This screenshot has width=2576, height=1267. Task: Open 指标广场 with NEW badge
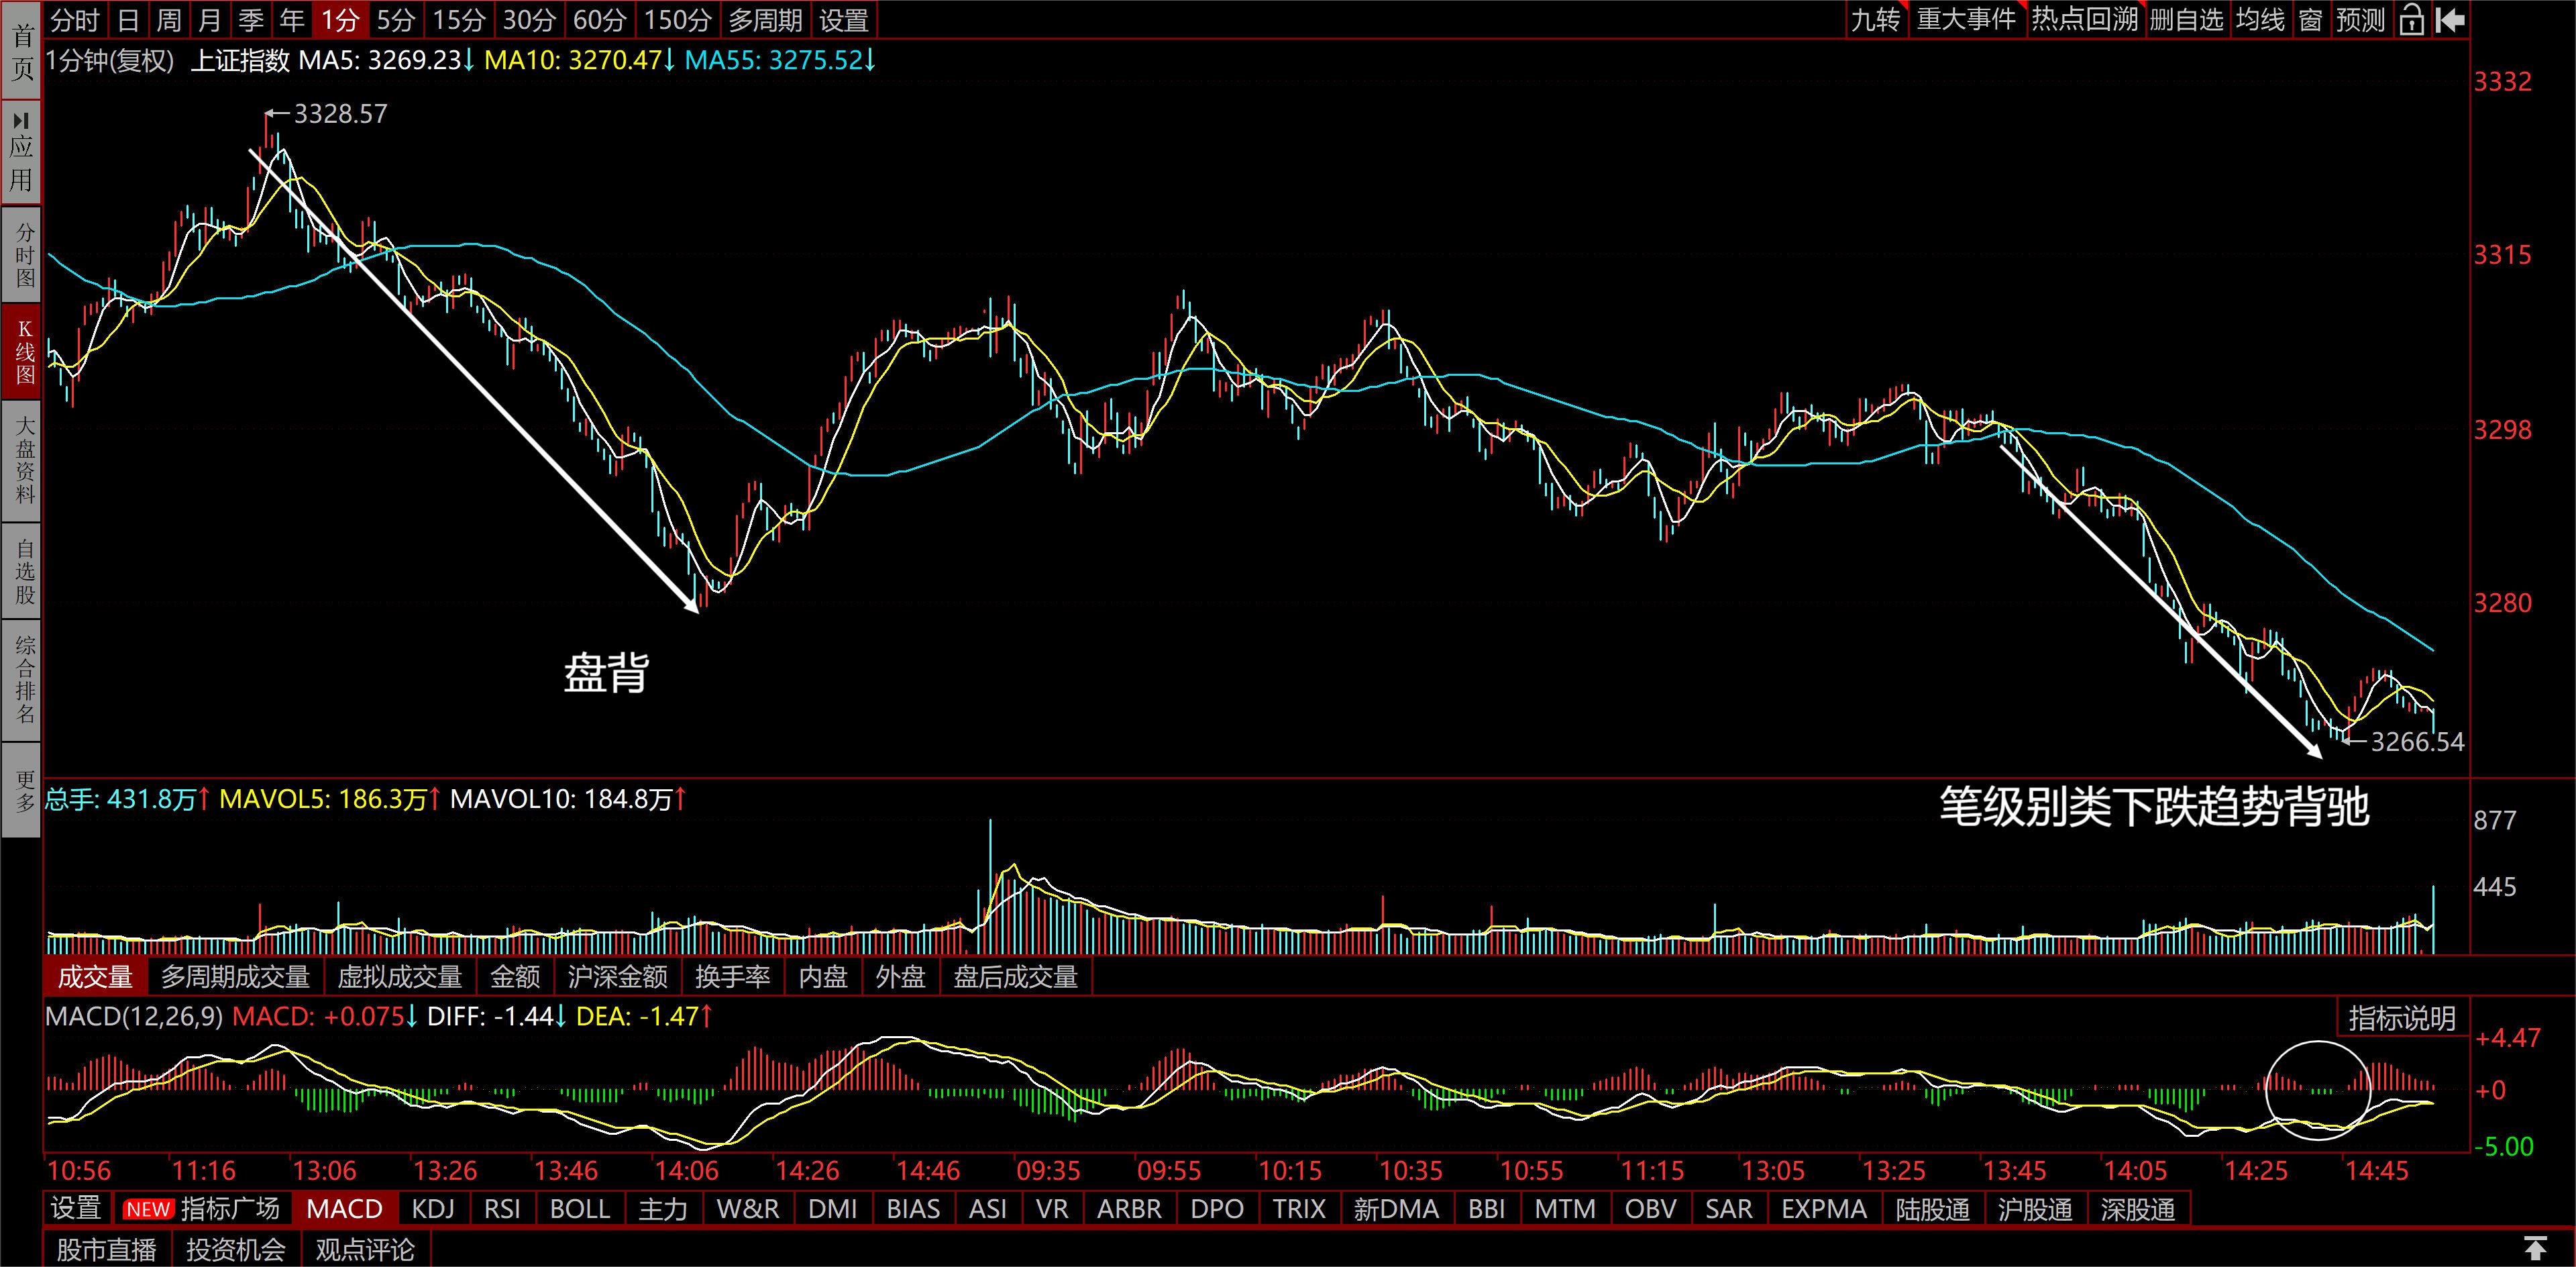[x=202, y=1209]
